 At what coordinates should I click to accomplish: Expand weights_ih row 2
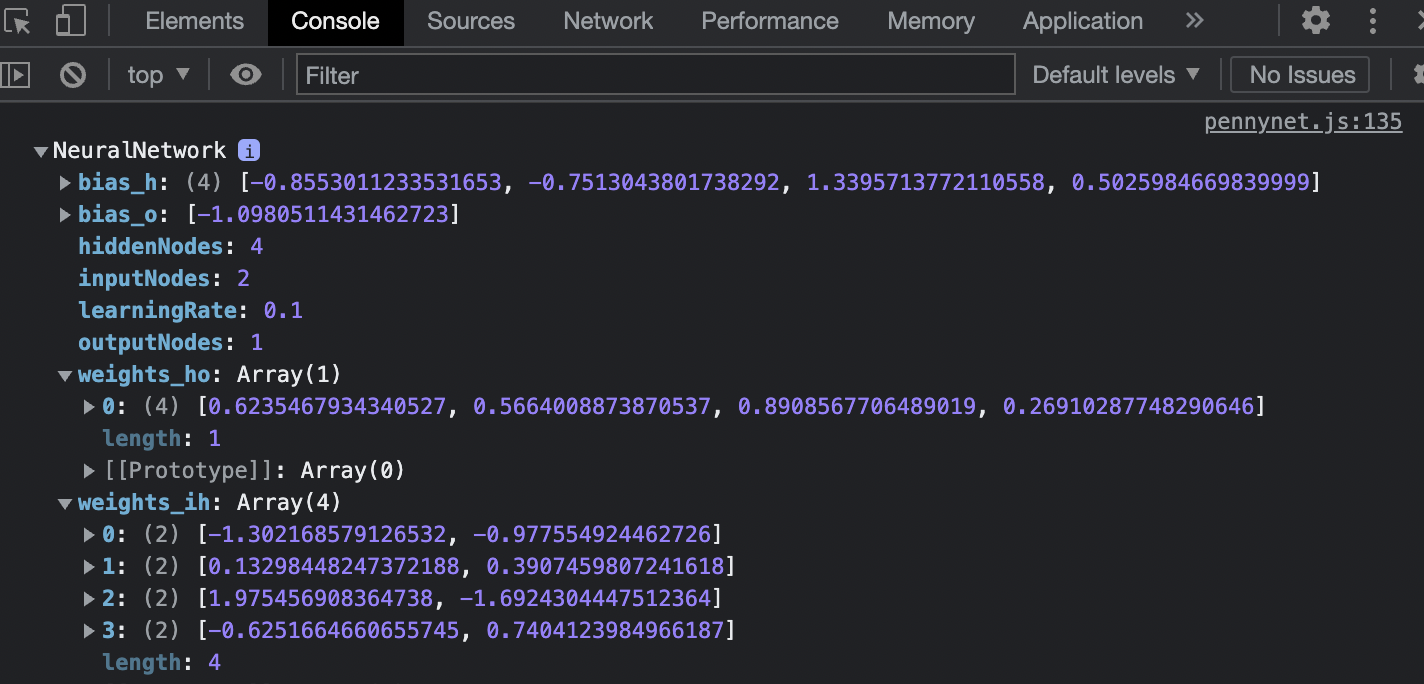[x=90, y=599]
